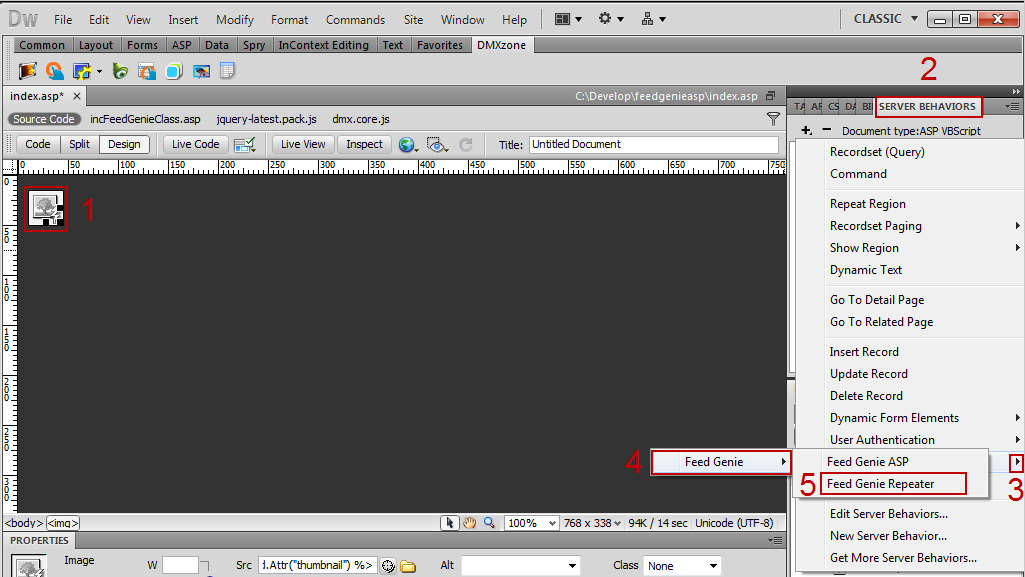Select Source Code in related files bar

pyautogui.click(x=44, y=119)
